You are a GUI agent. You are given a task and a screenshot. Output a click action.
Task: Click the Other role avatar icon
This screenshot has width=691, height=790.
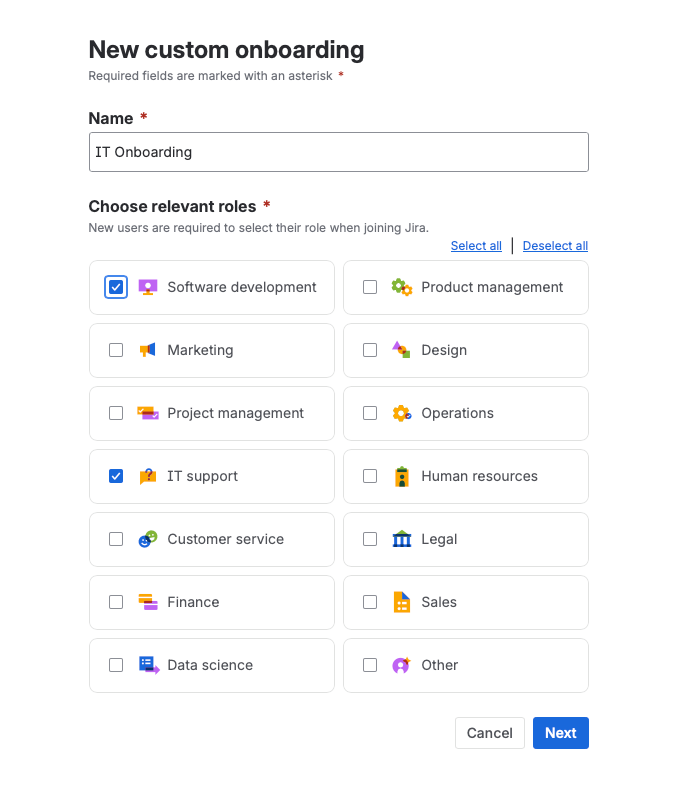coord(401,665)
